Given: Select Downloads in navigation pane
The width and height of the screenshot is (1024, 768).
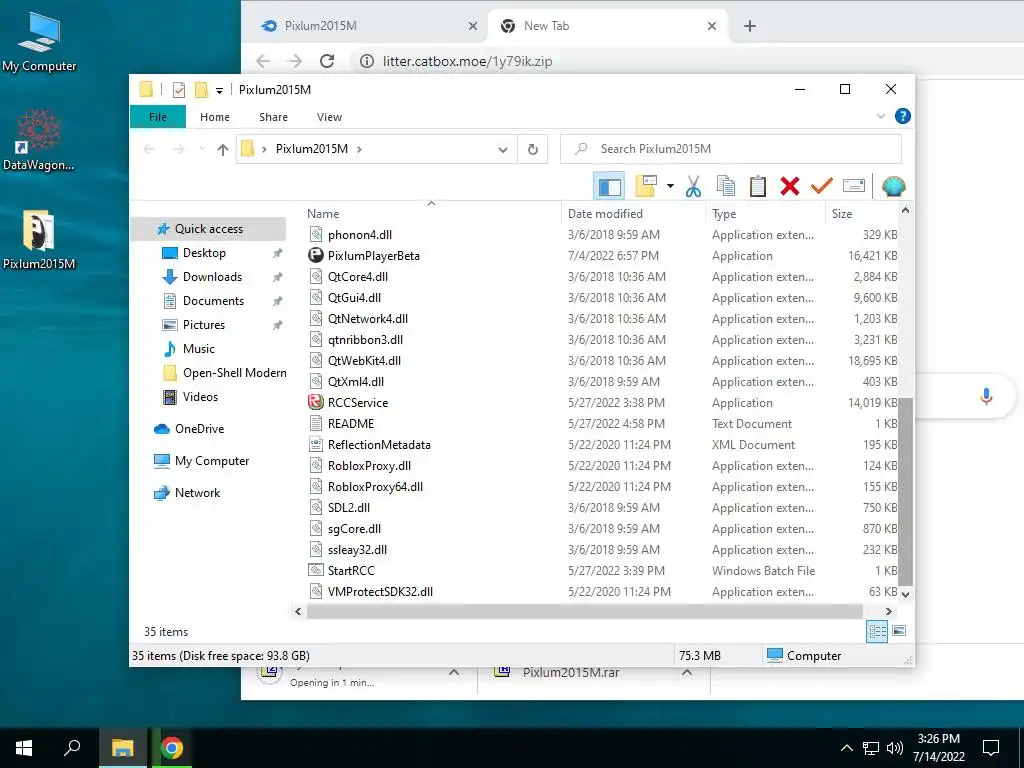Looking at the screenshot, I should [x=212, y=277].
